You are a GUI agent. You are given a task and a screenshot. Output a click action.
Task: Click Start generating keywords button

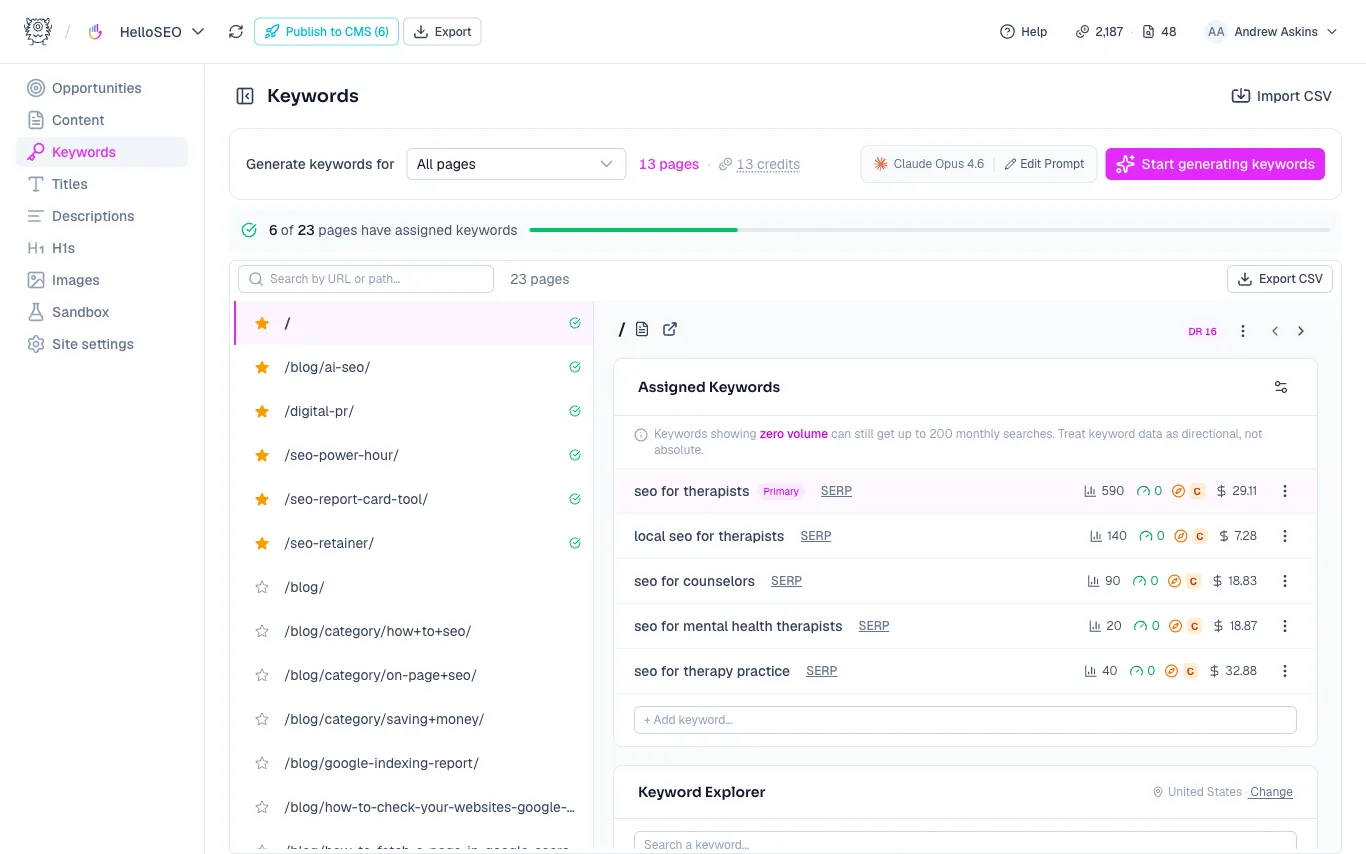pos(1215,164)
